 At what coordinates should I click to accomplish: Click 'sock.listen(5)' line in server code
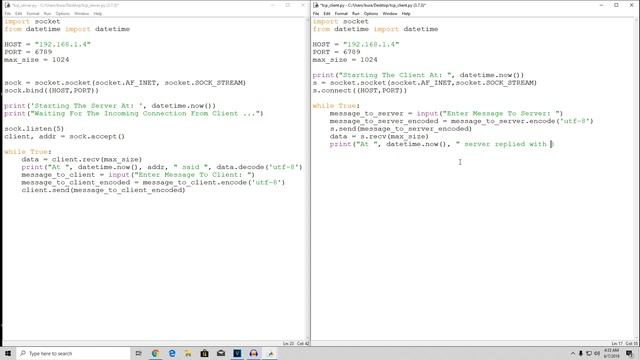coord(34,129)
